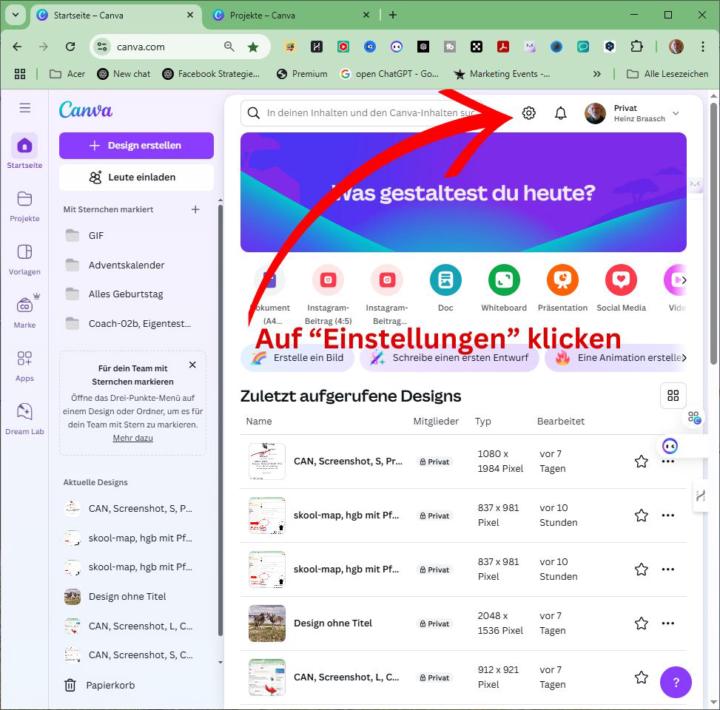Switch to grid view of designs

coord(673,395)
